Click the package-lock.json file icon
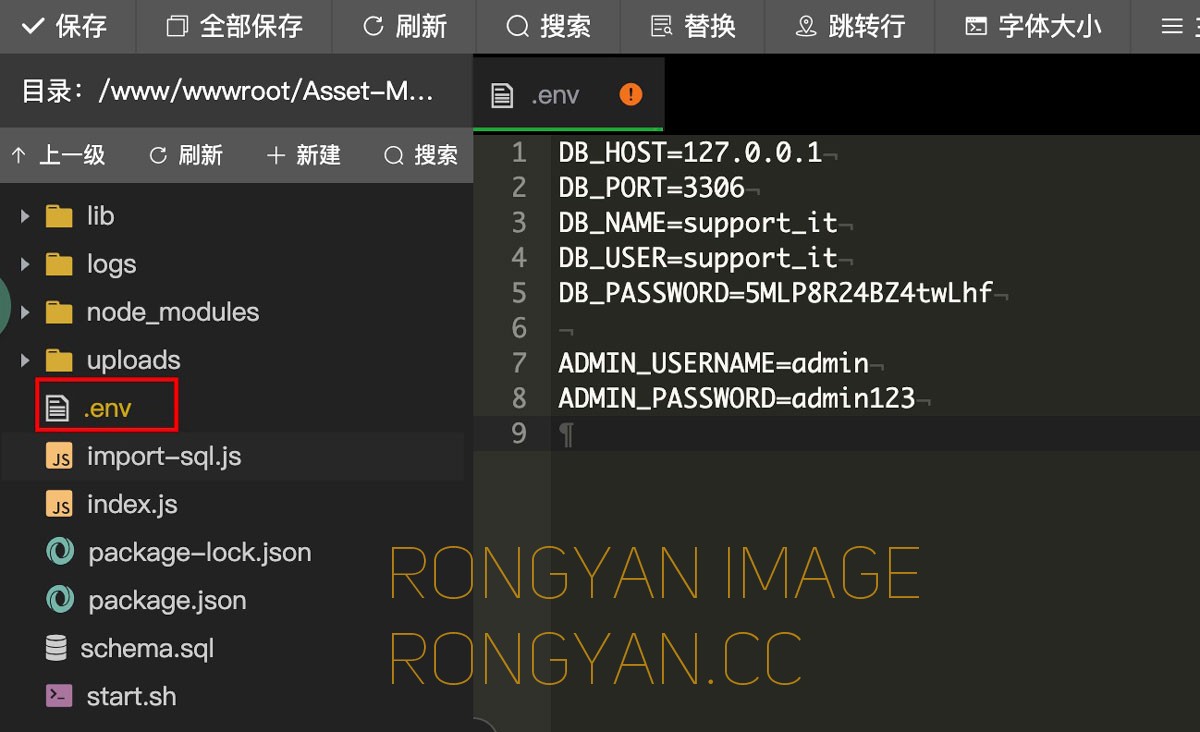1200x732 pixels. coord(60,552)
